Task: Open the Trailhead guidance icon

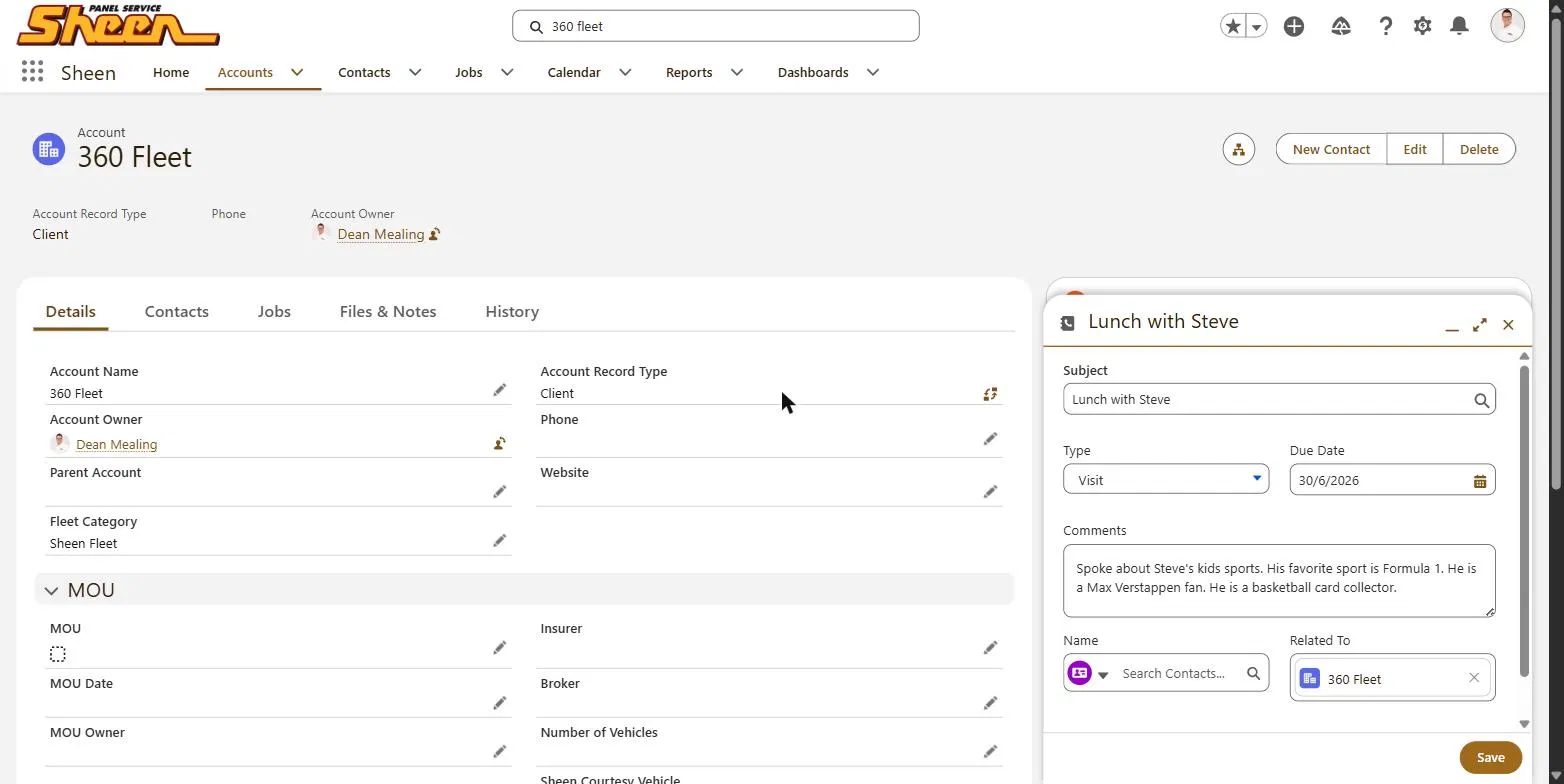Action: (x=1341, y=26)
